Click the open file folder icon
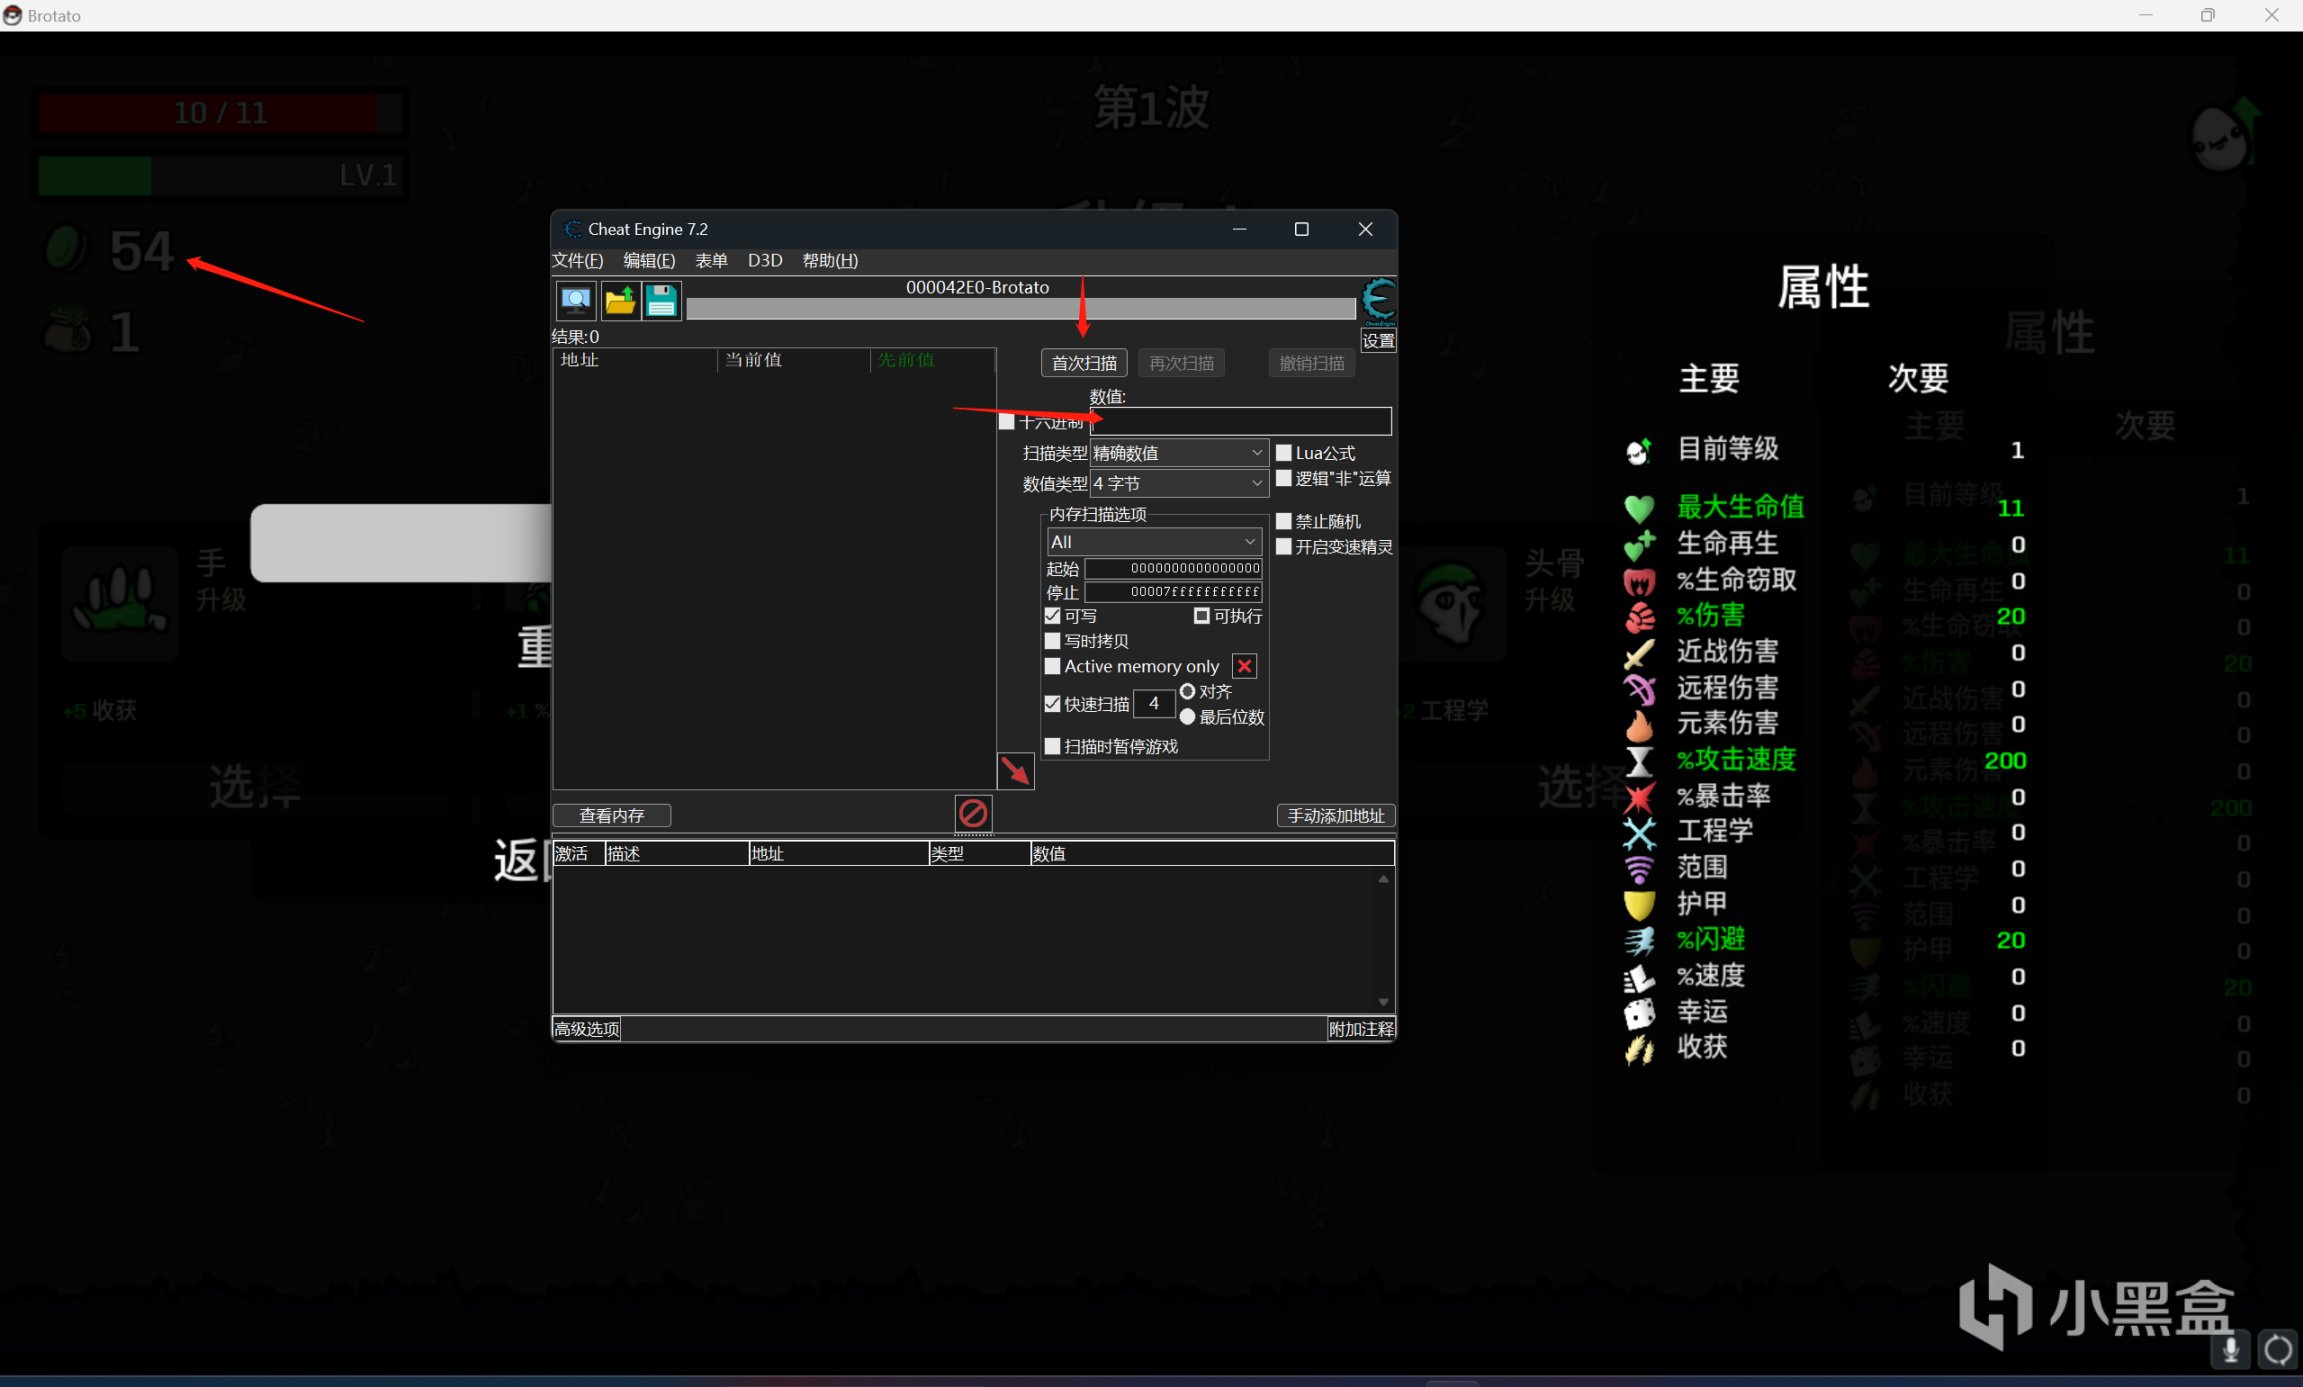 coord(619,300)
